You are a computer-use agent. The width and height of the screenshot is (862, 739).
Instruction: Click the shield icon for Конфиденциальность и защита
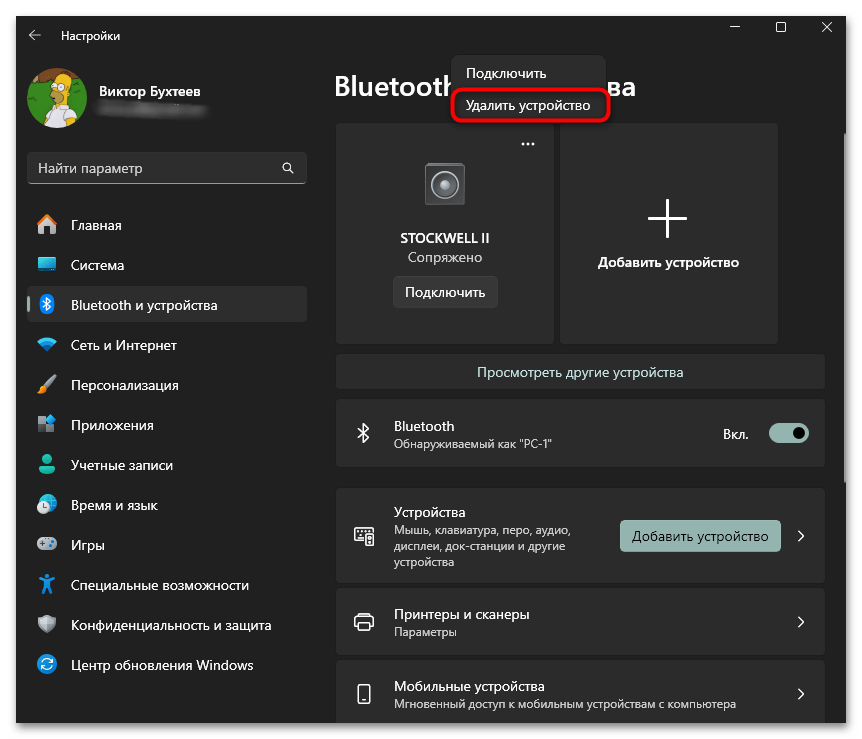(x=47, y=624)
